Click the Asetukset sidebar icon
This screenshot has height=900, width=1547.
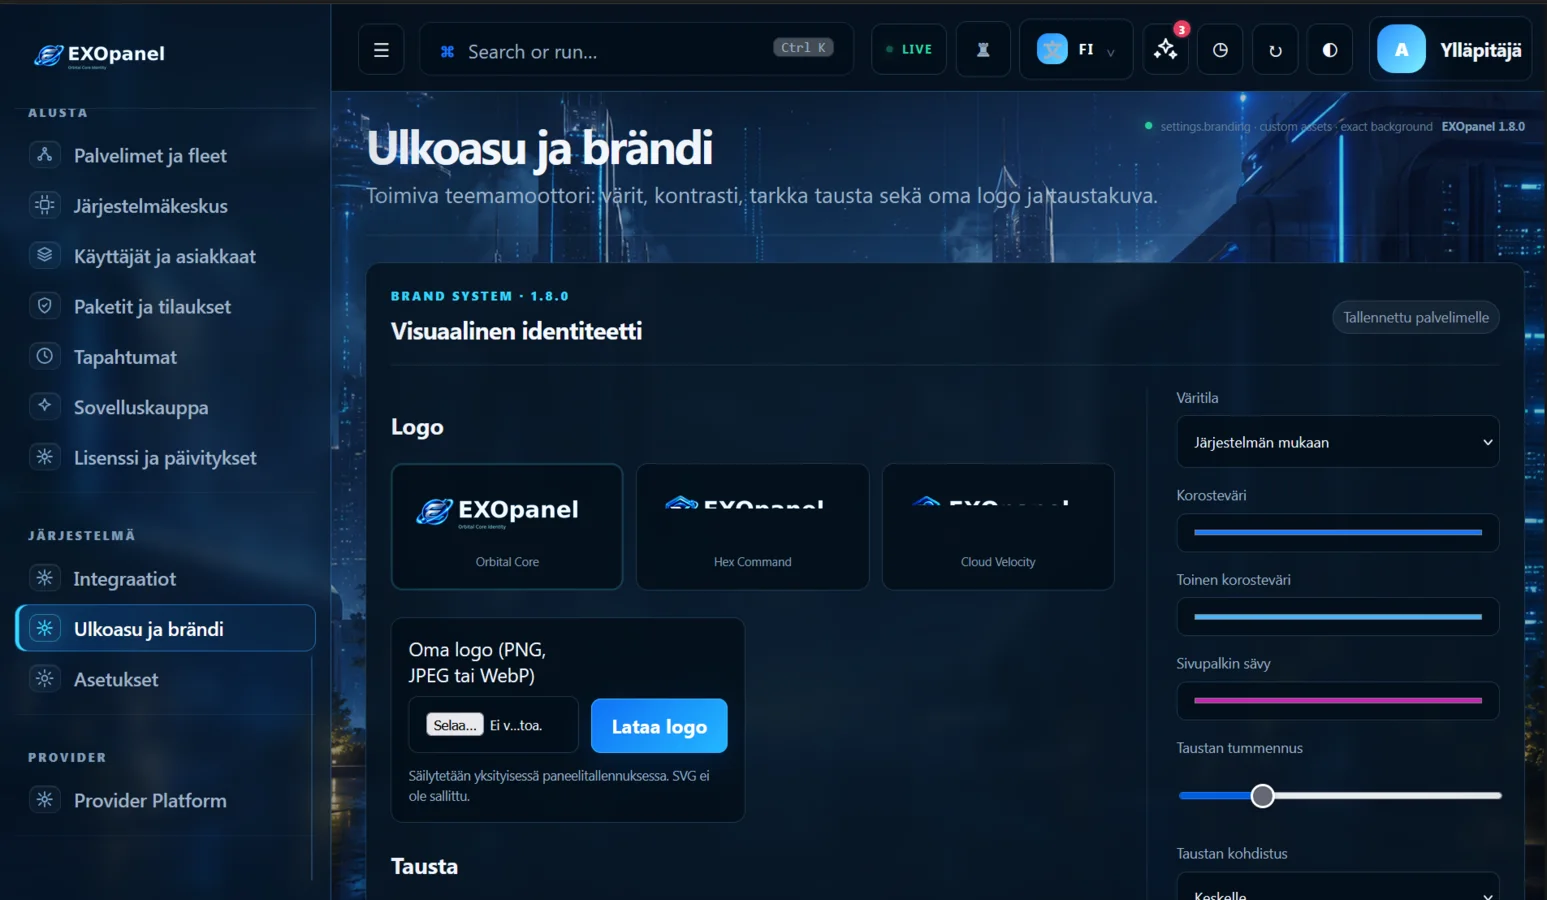(45, 679)
